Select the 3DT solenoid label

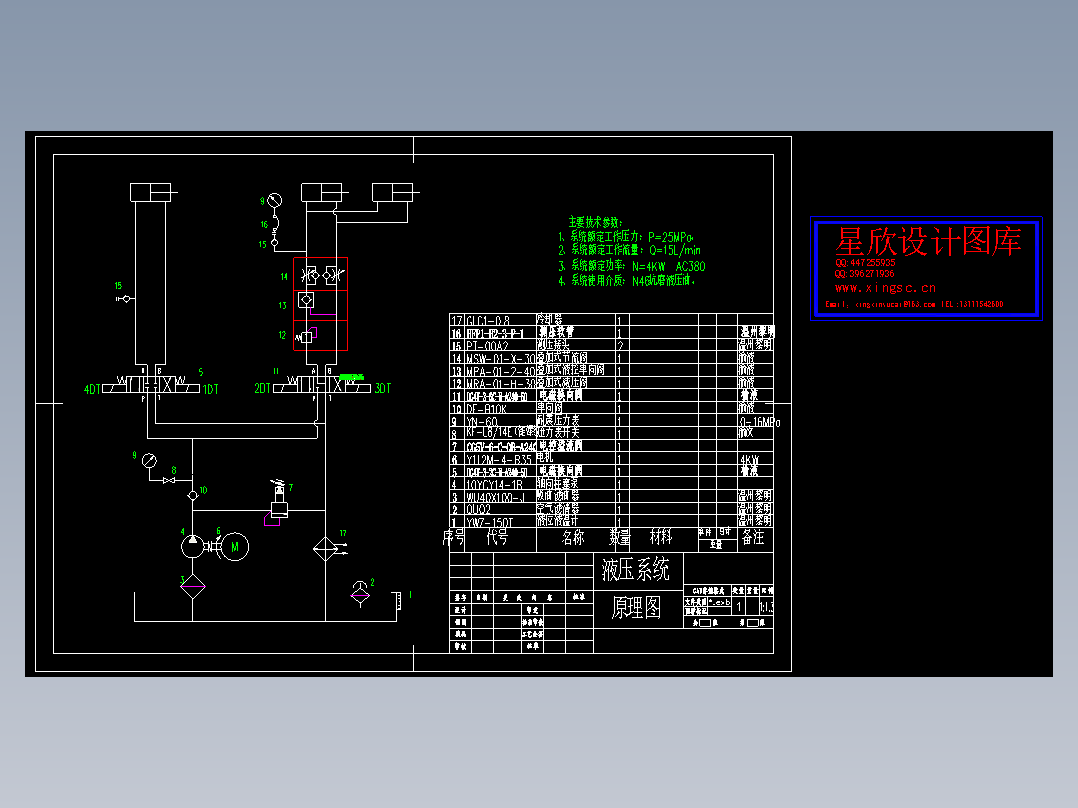(x=383, y=389)
